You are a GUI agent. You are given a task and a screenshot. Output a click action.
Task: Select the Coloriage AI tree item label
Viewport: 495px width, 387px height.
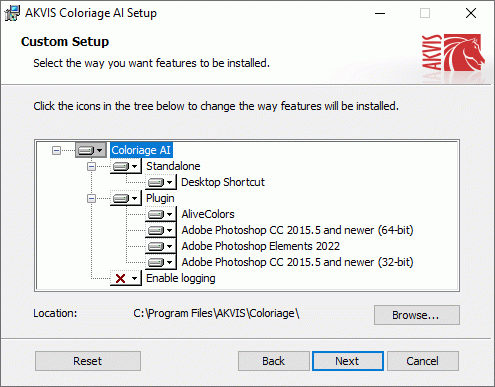[x=141, y=150]
